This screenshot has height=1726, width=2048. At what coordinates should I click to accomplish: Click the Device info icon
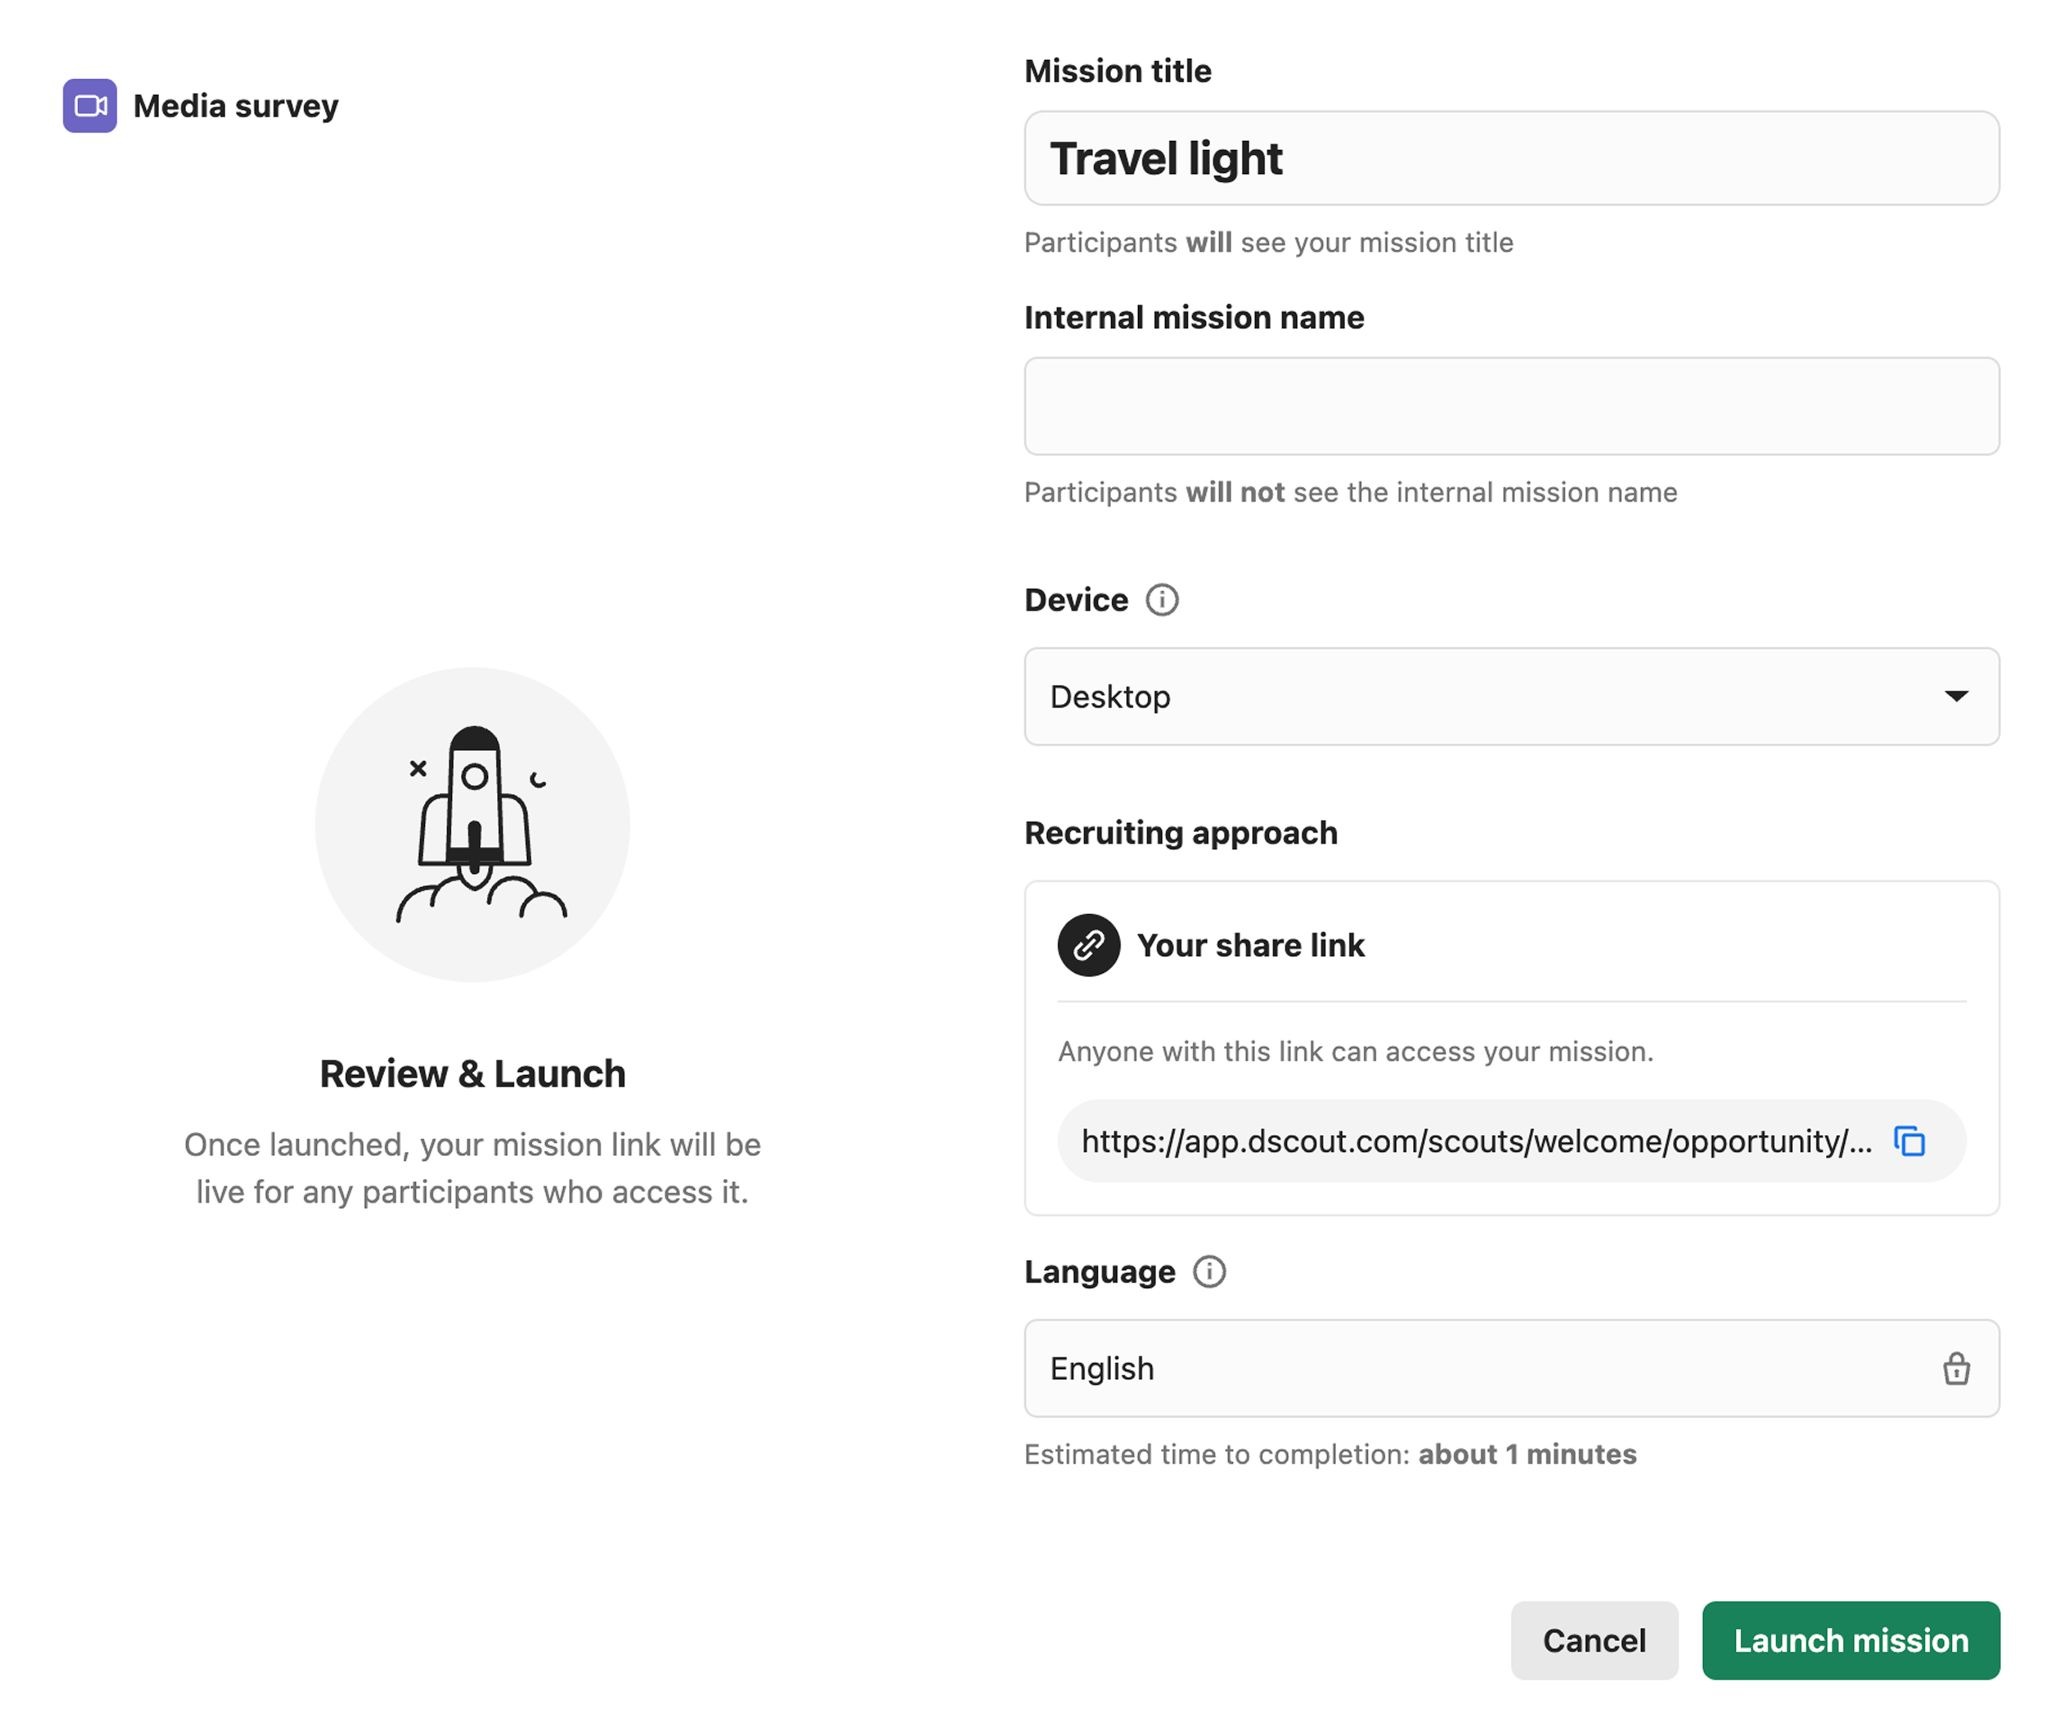coord(1161,600)
